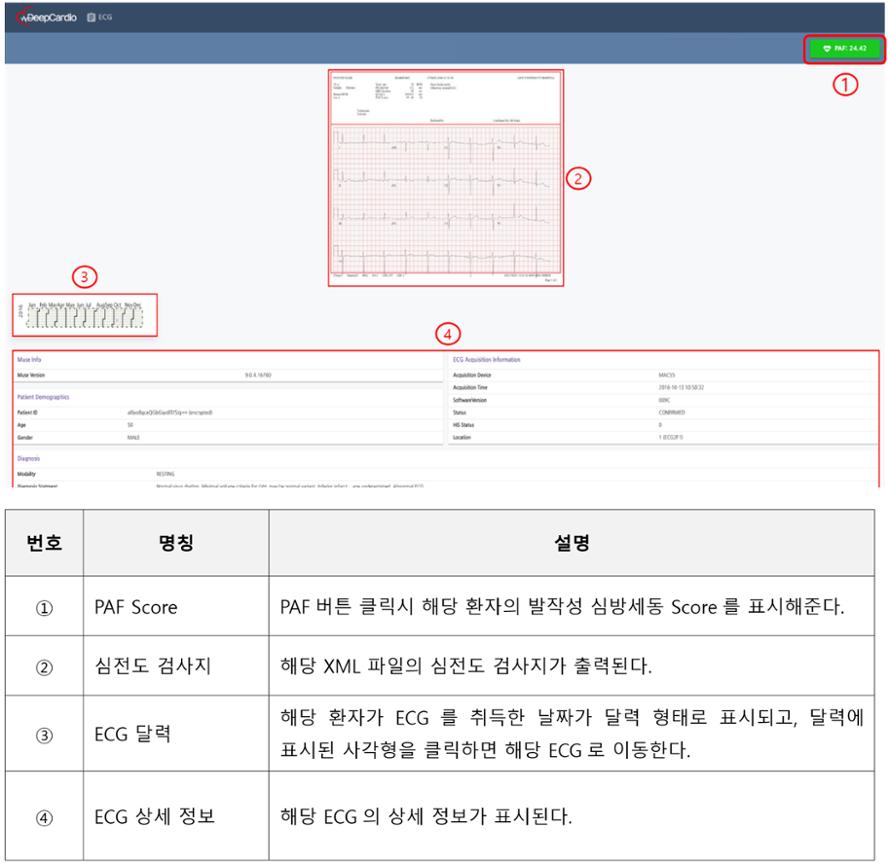Click the Muse Version number value
Image resolution: width=889 pixels, height=863 pixels.
261,373
